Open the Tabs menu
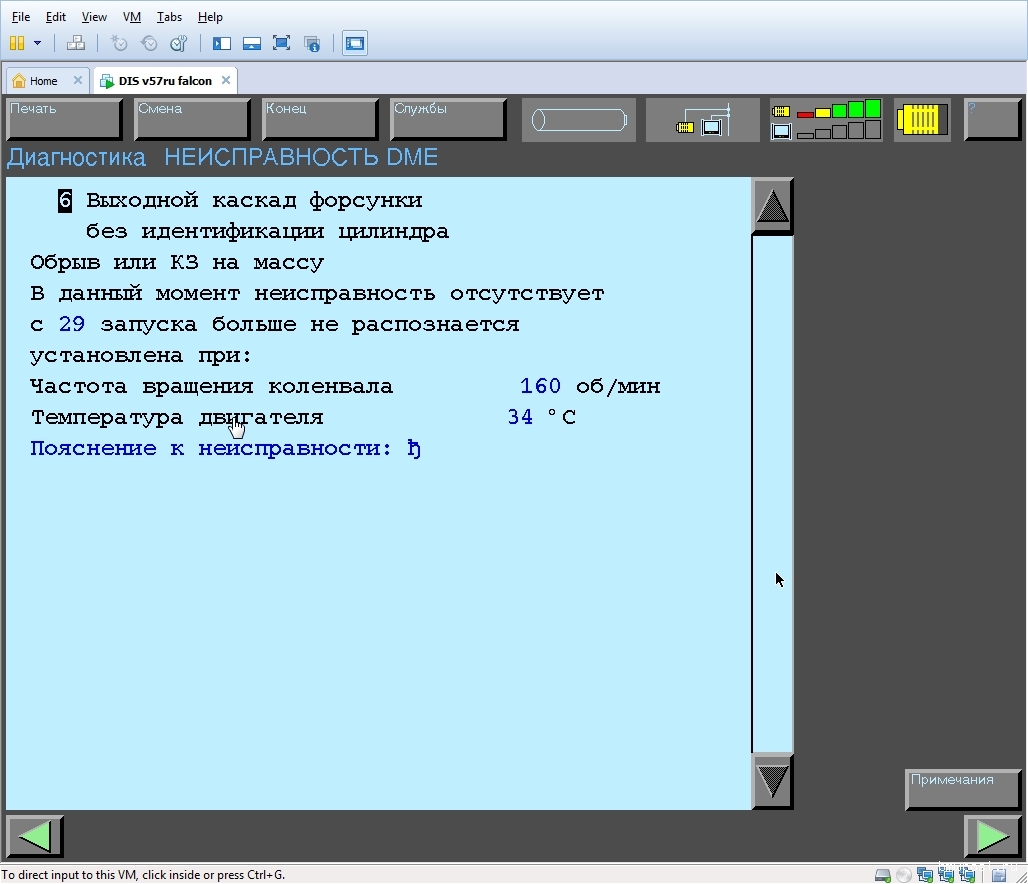 (x=170, y=17)
